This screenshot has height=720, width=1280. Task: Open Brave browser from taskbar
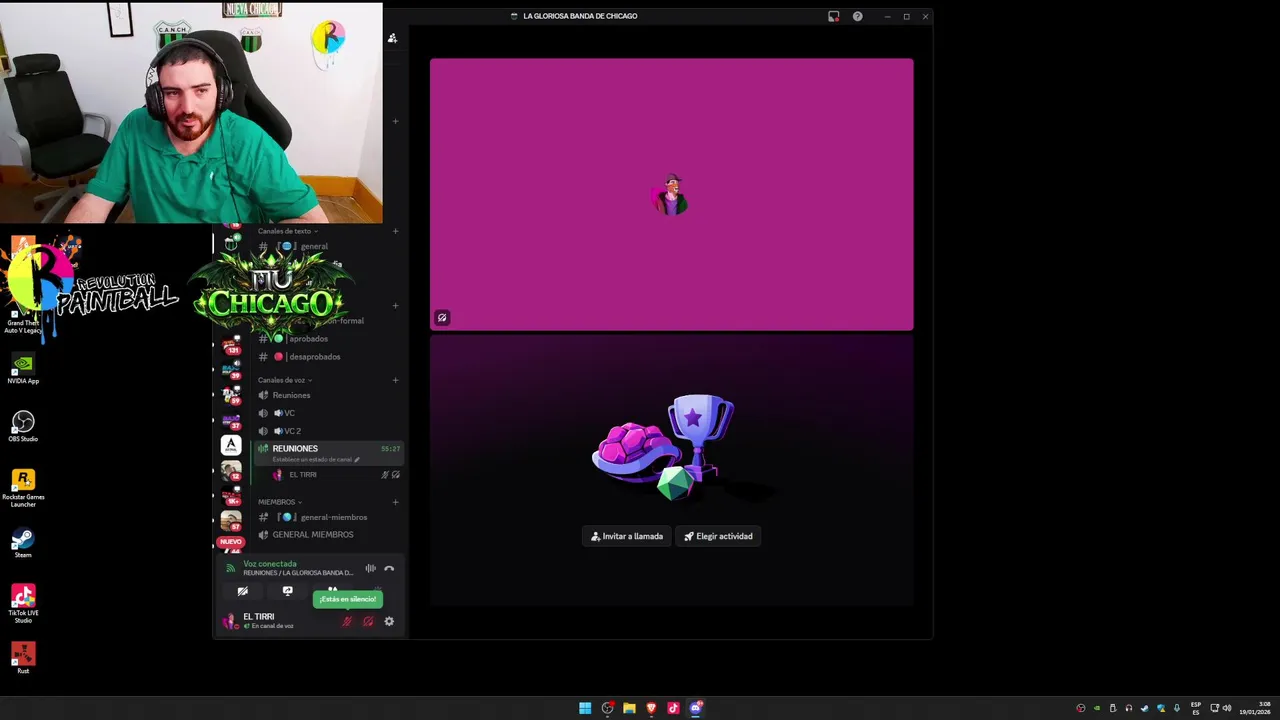tap(651, 708)
